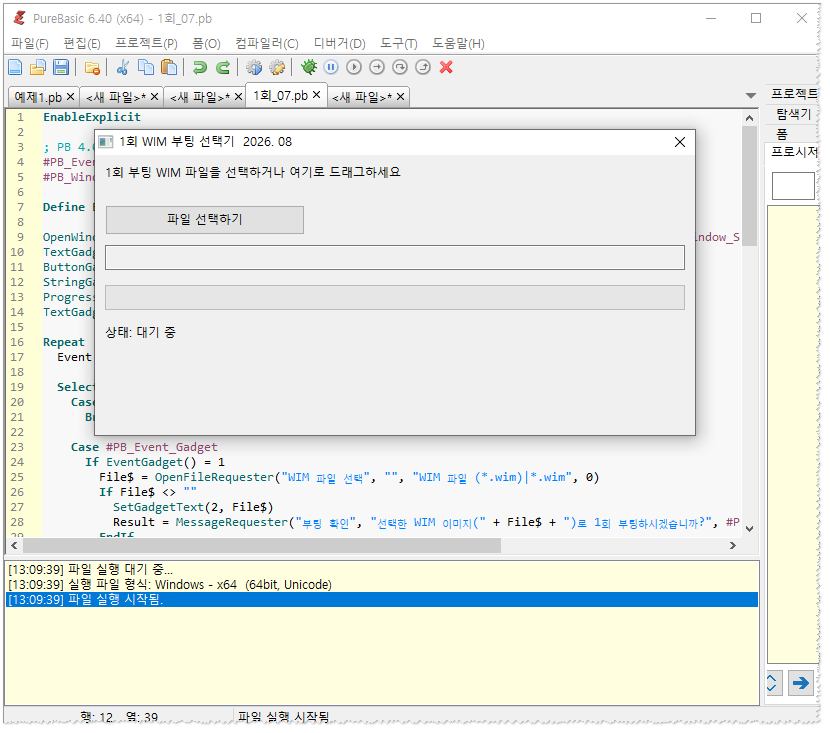The width and height of the screenshot is (830, 733).
Task: Click the Step over debugger icon
Action: coord(400,67)
